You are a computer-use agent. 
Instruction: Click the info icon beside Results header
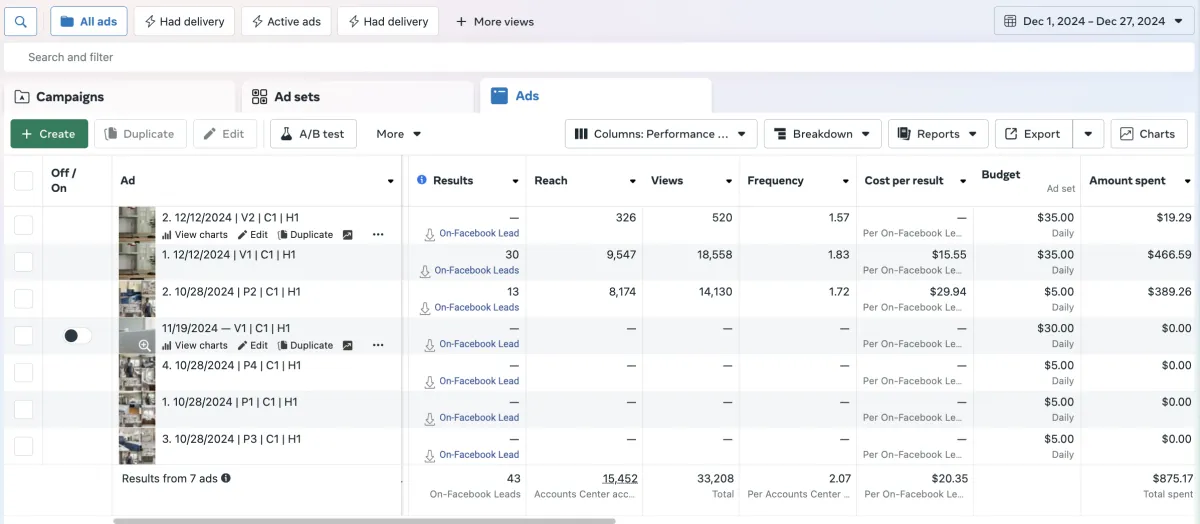pos(421,180)
